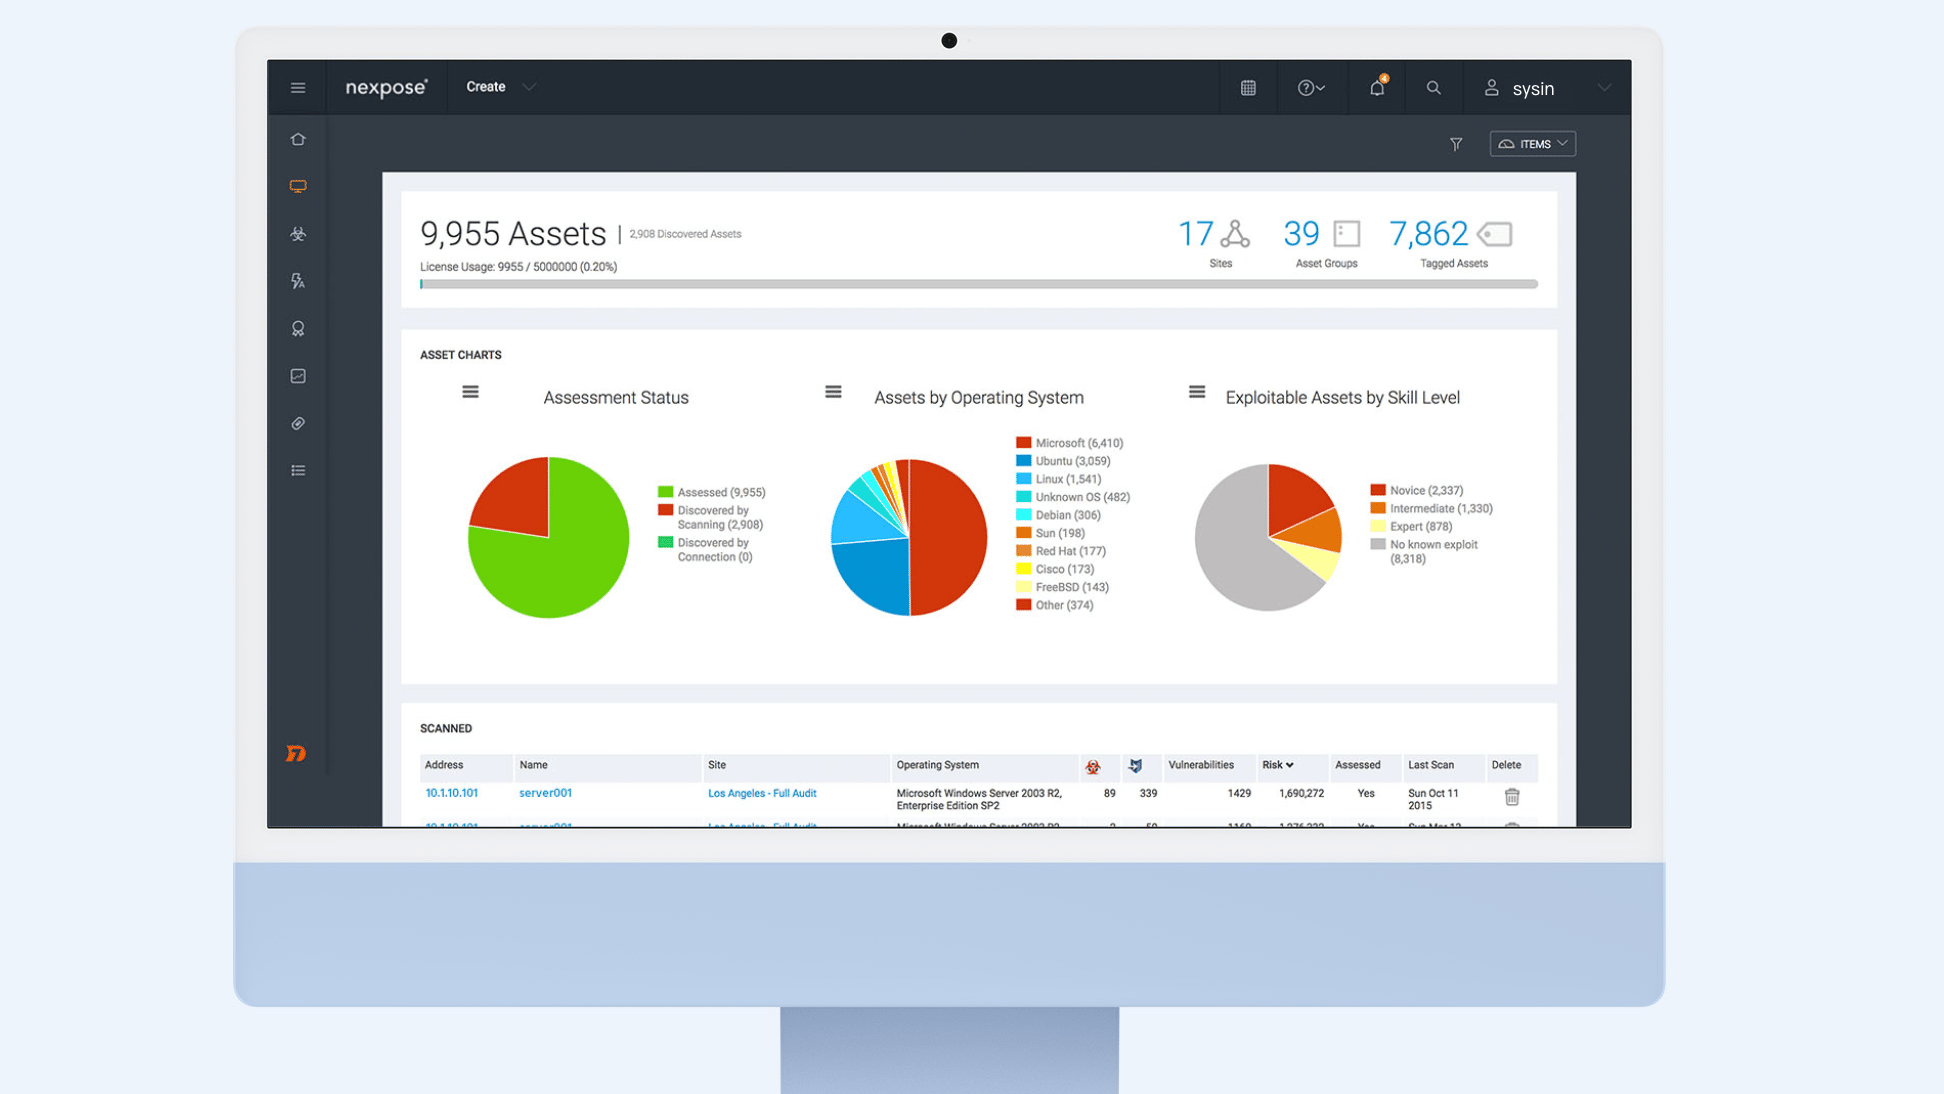Image resolution: width=1944 pixels, height=1094 pixels.
Task: Toggle Unknown OS (482) legend entry
Action: [x=1073, y=497]
